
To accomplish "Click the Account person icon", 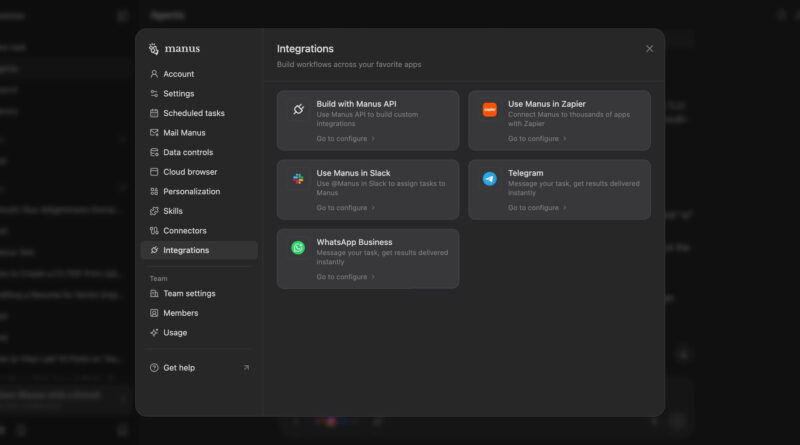I will pyautogui.click(x=154, y=74).
